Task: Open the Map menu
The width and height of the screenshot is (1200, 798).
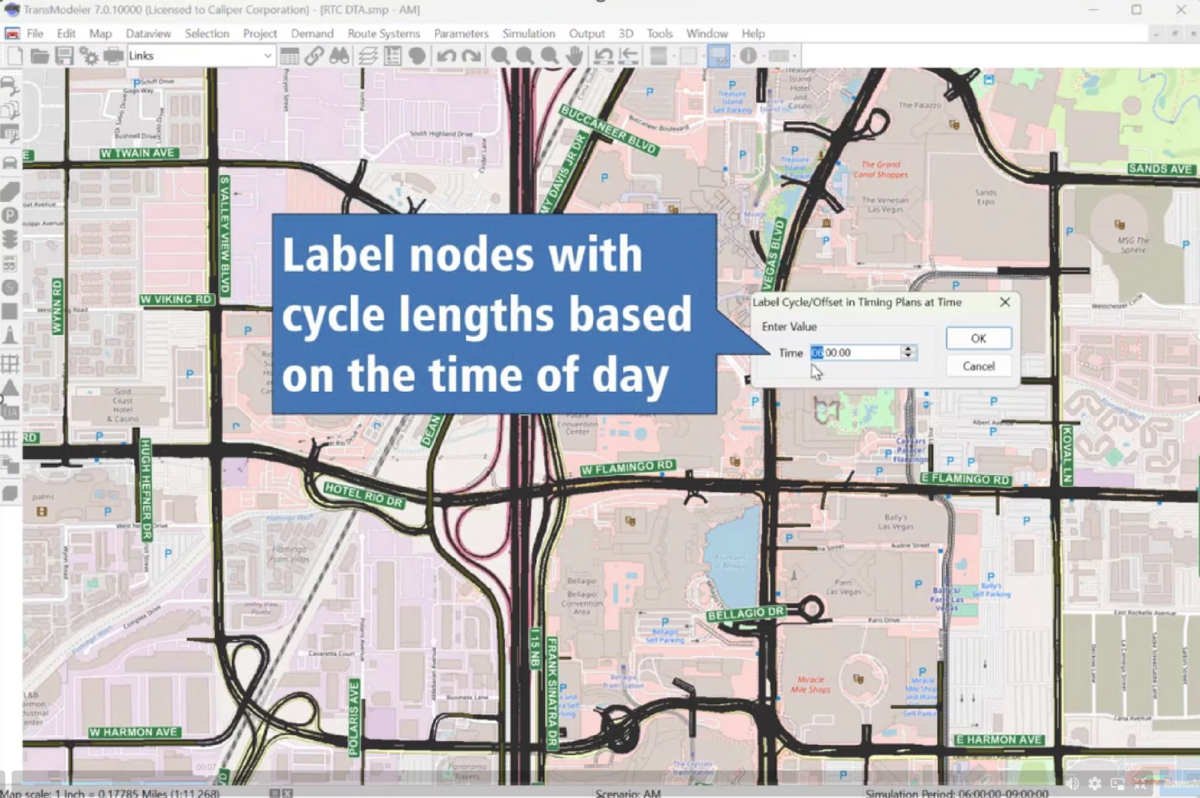Action: click(x=100, y=33)
